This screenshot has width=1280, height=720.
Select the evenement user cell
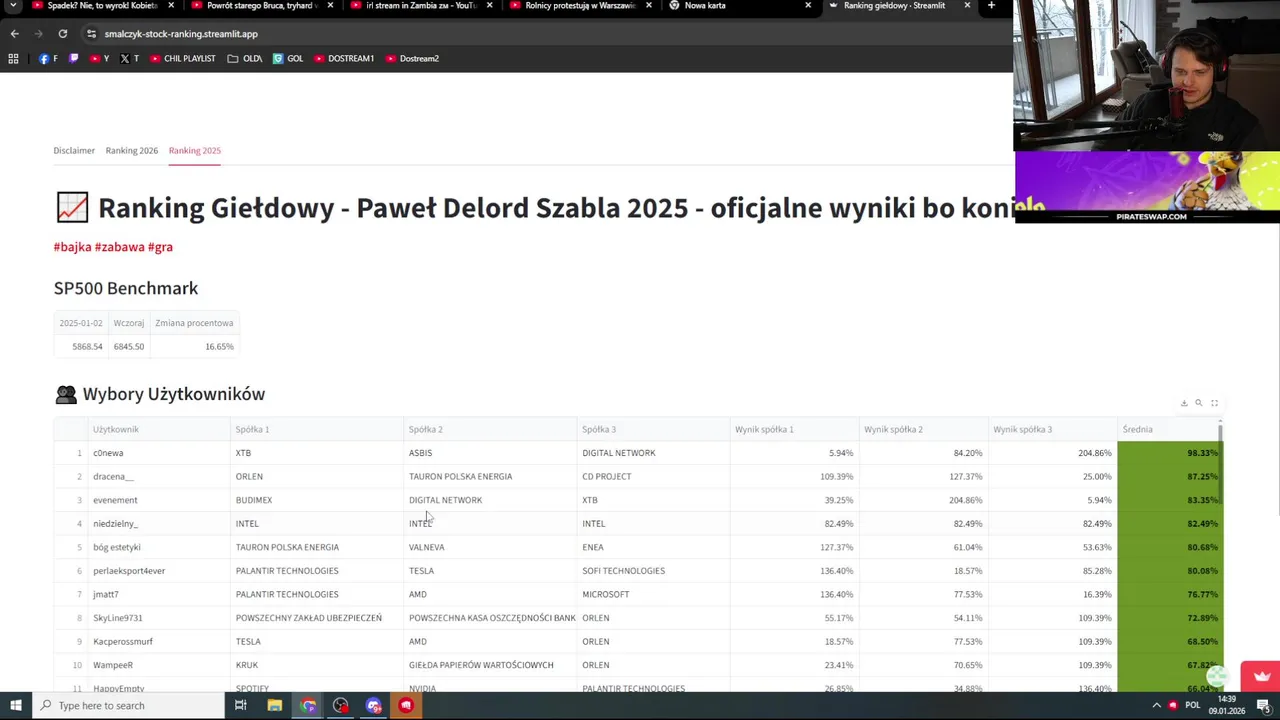159,500
